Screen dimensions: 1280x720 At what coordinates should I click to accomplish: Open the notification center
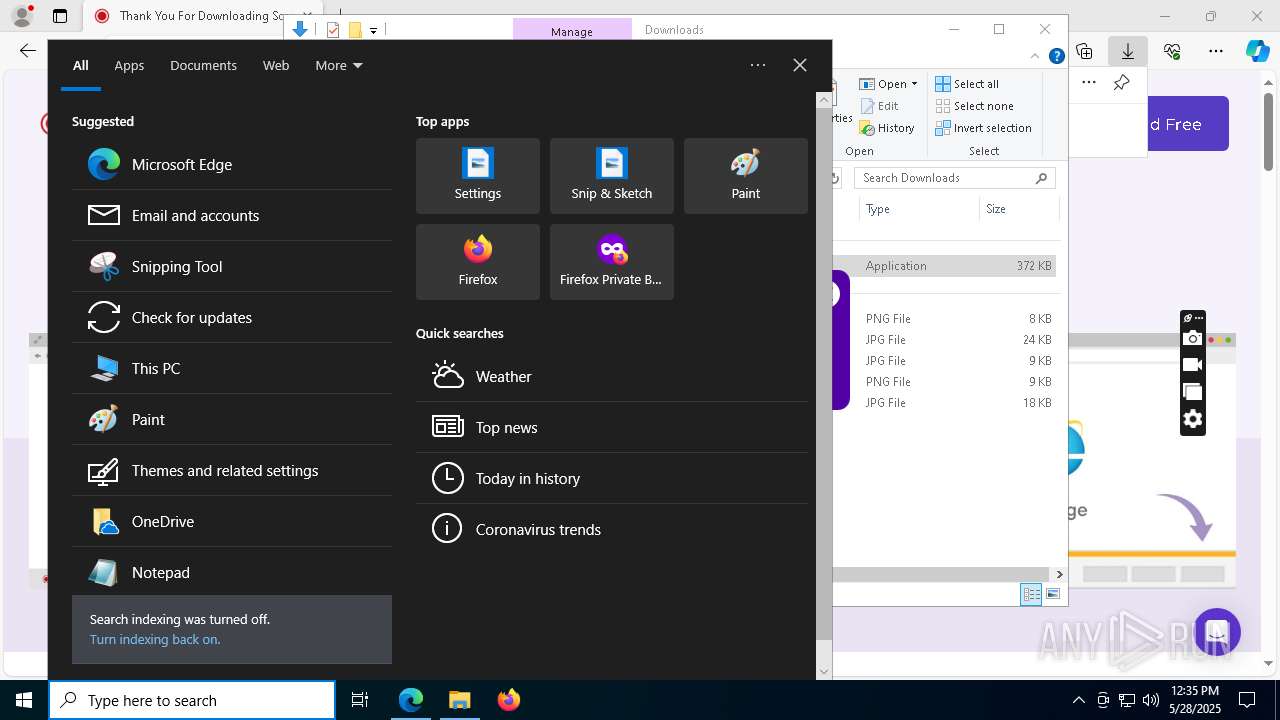(x=1247, y=700)
